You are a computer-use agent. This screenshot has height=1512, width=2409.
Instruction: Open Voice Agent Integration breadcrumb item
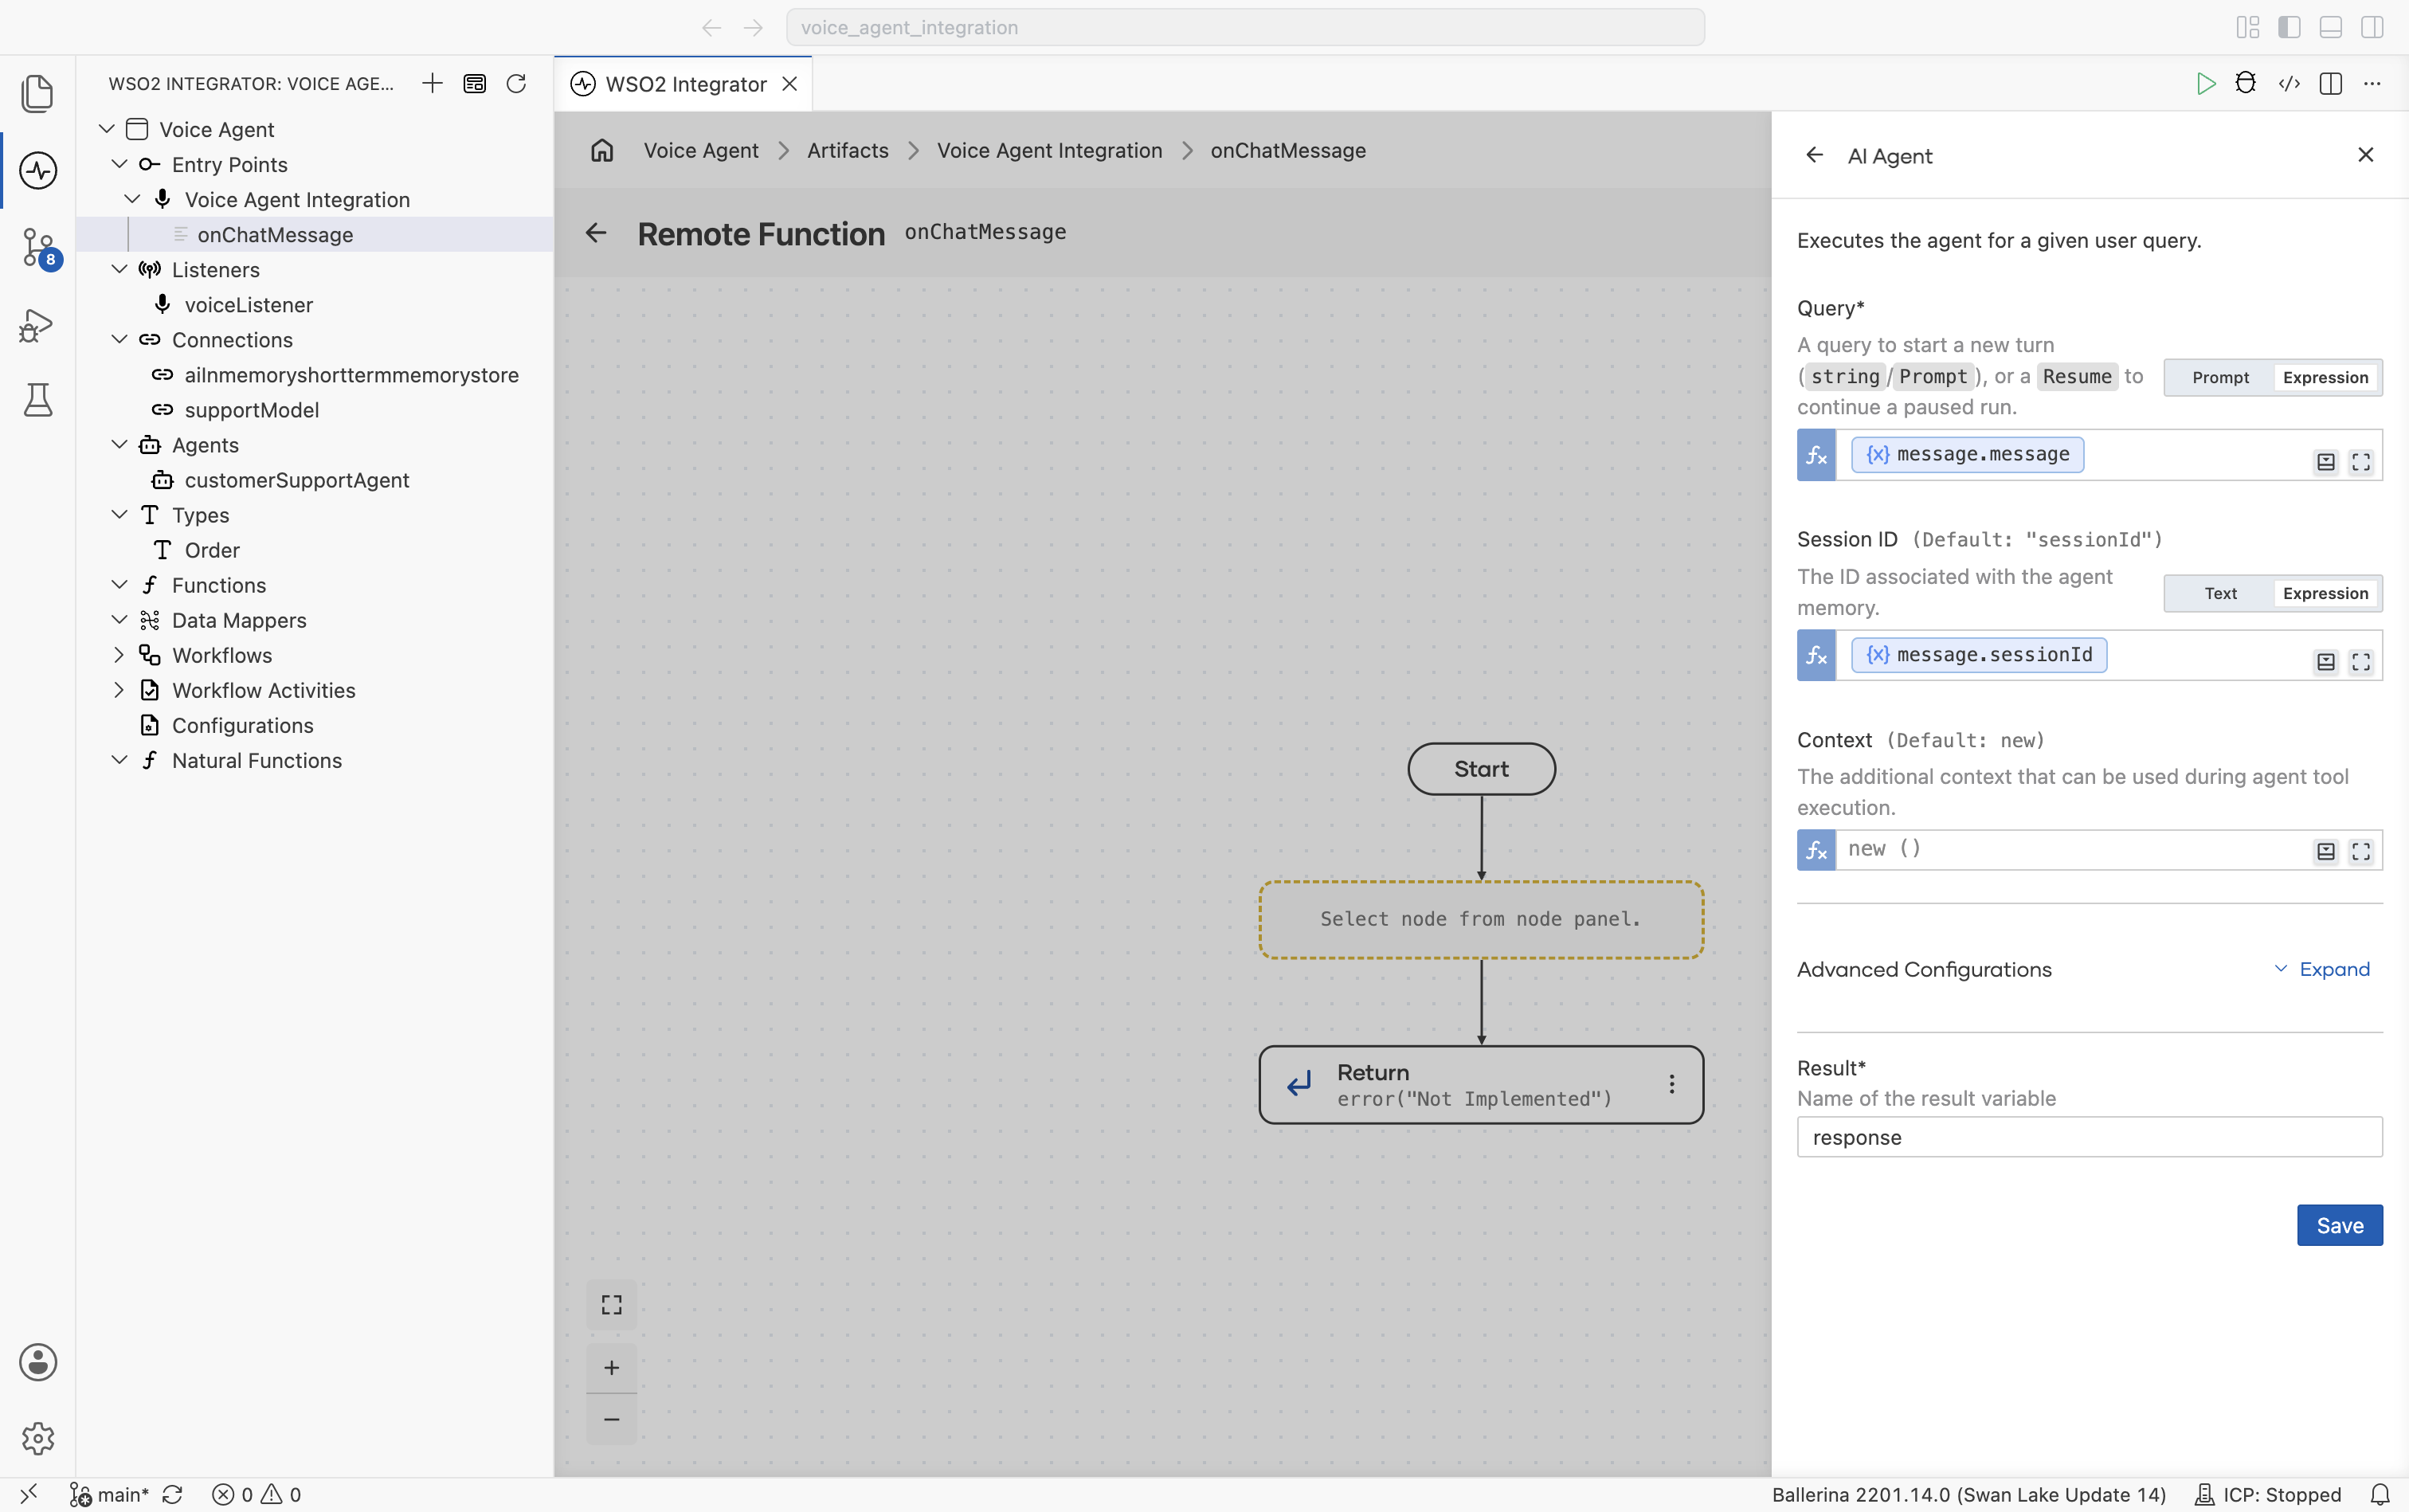coord(1049,150)
